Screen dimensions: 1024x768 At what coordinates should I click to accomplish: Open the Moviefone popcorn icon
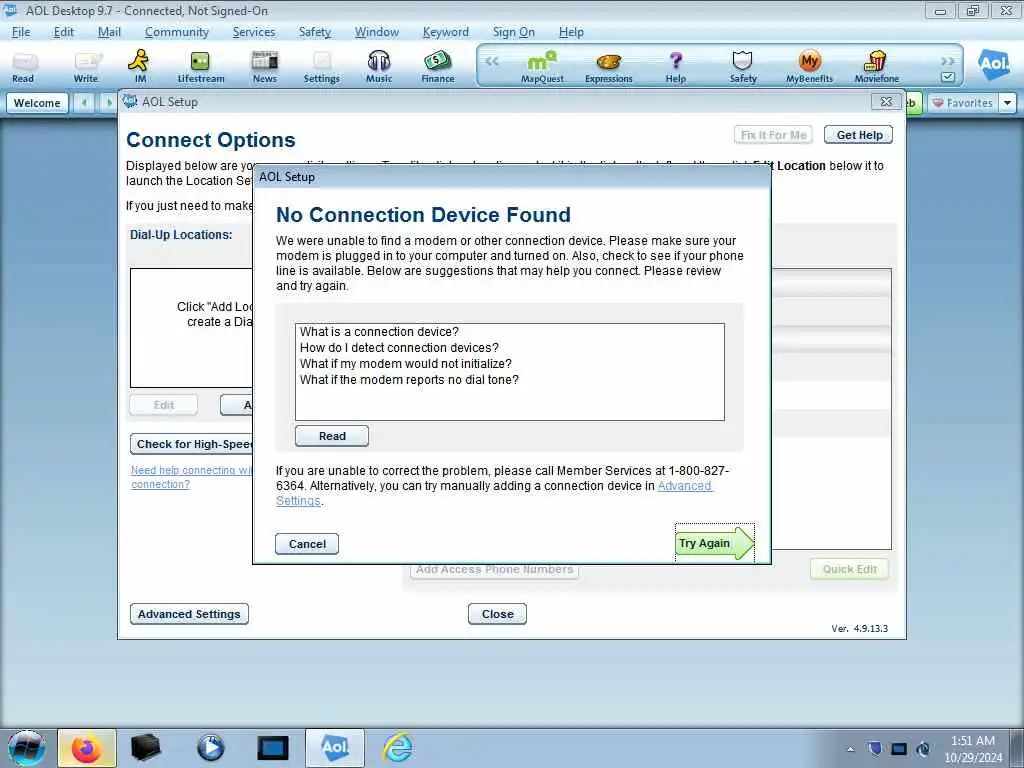click(x=876, y=67)
